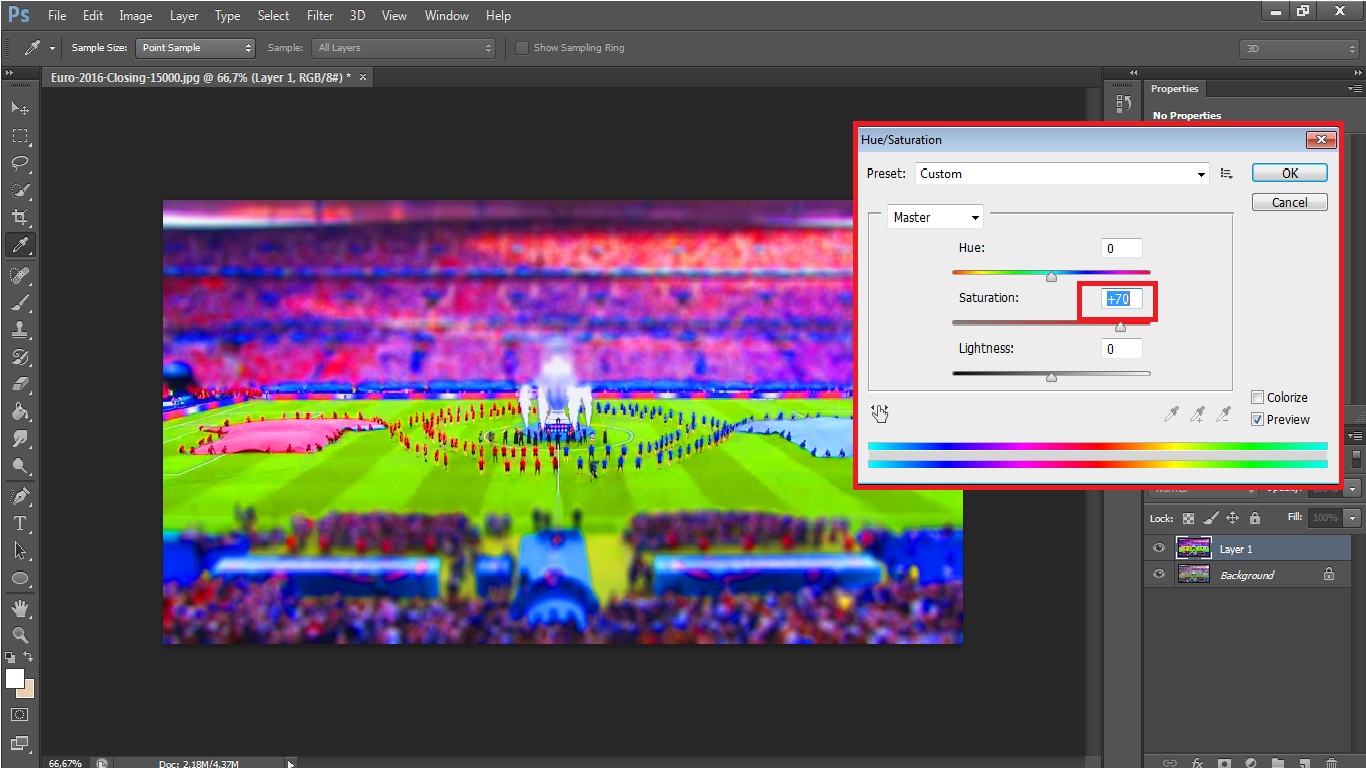Enable the Colorize checkbox
The height and width of the screenshot is (768, 1366).
coord(1258,397)
